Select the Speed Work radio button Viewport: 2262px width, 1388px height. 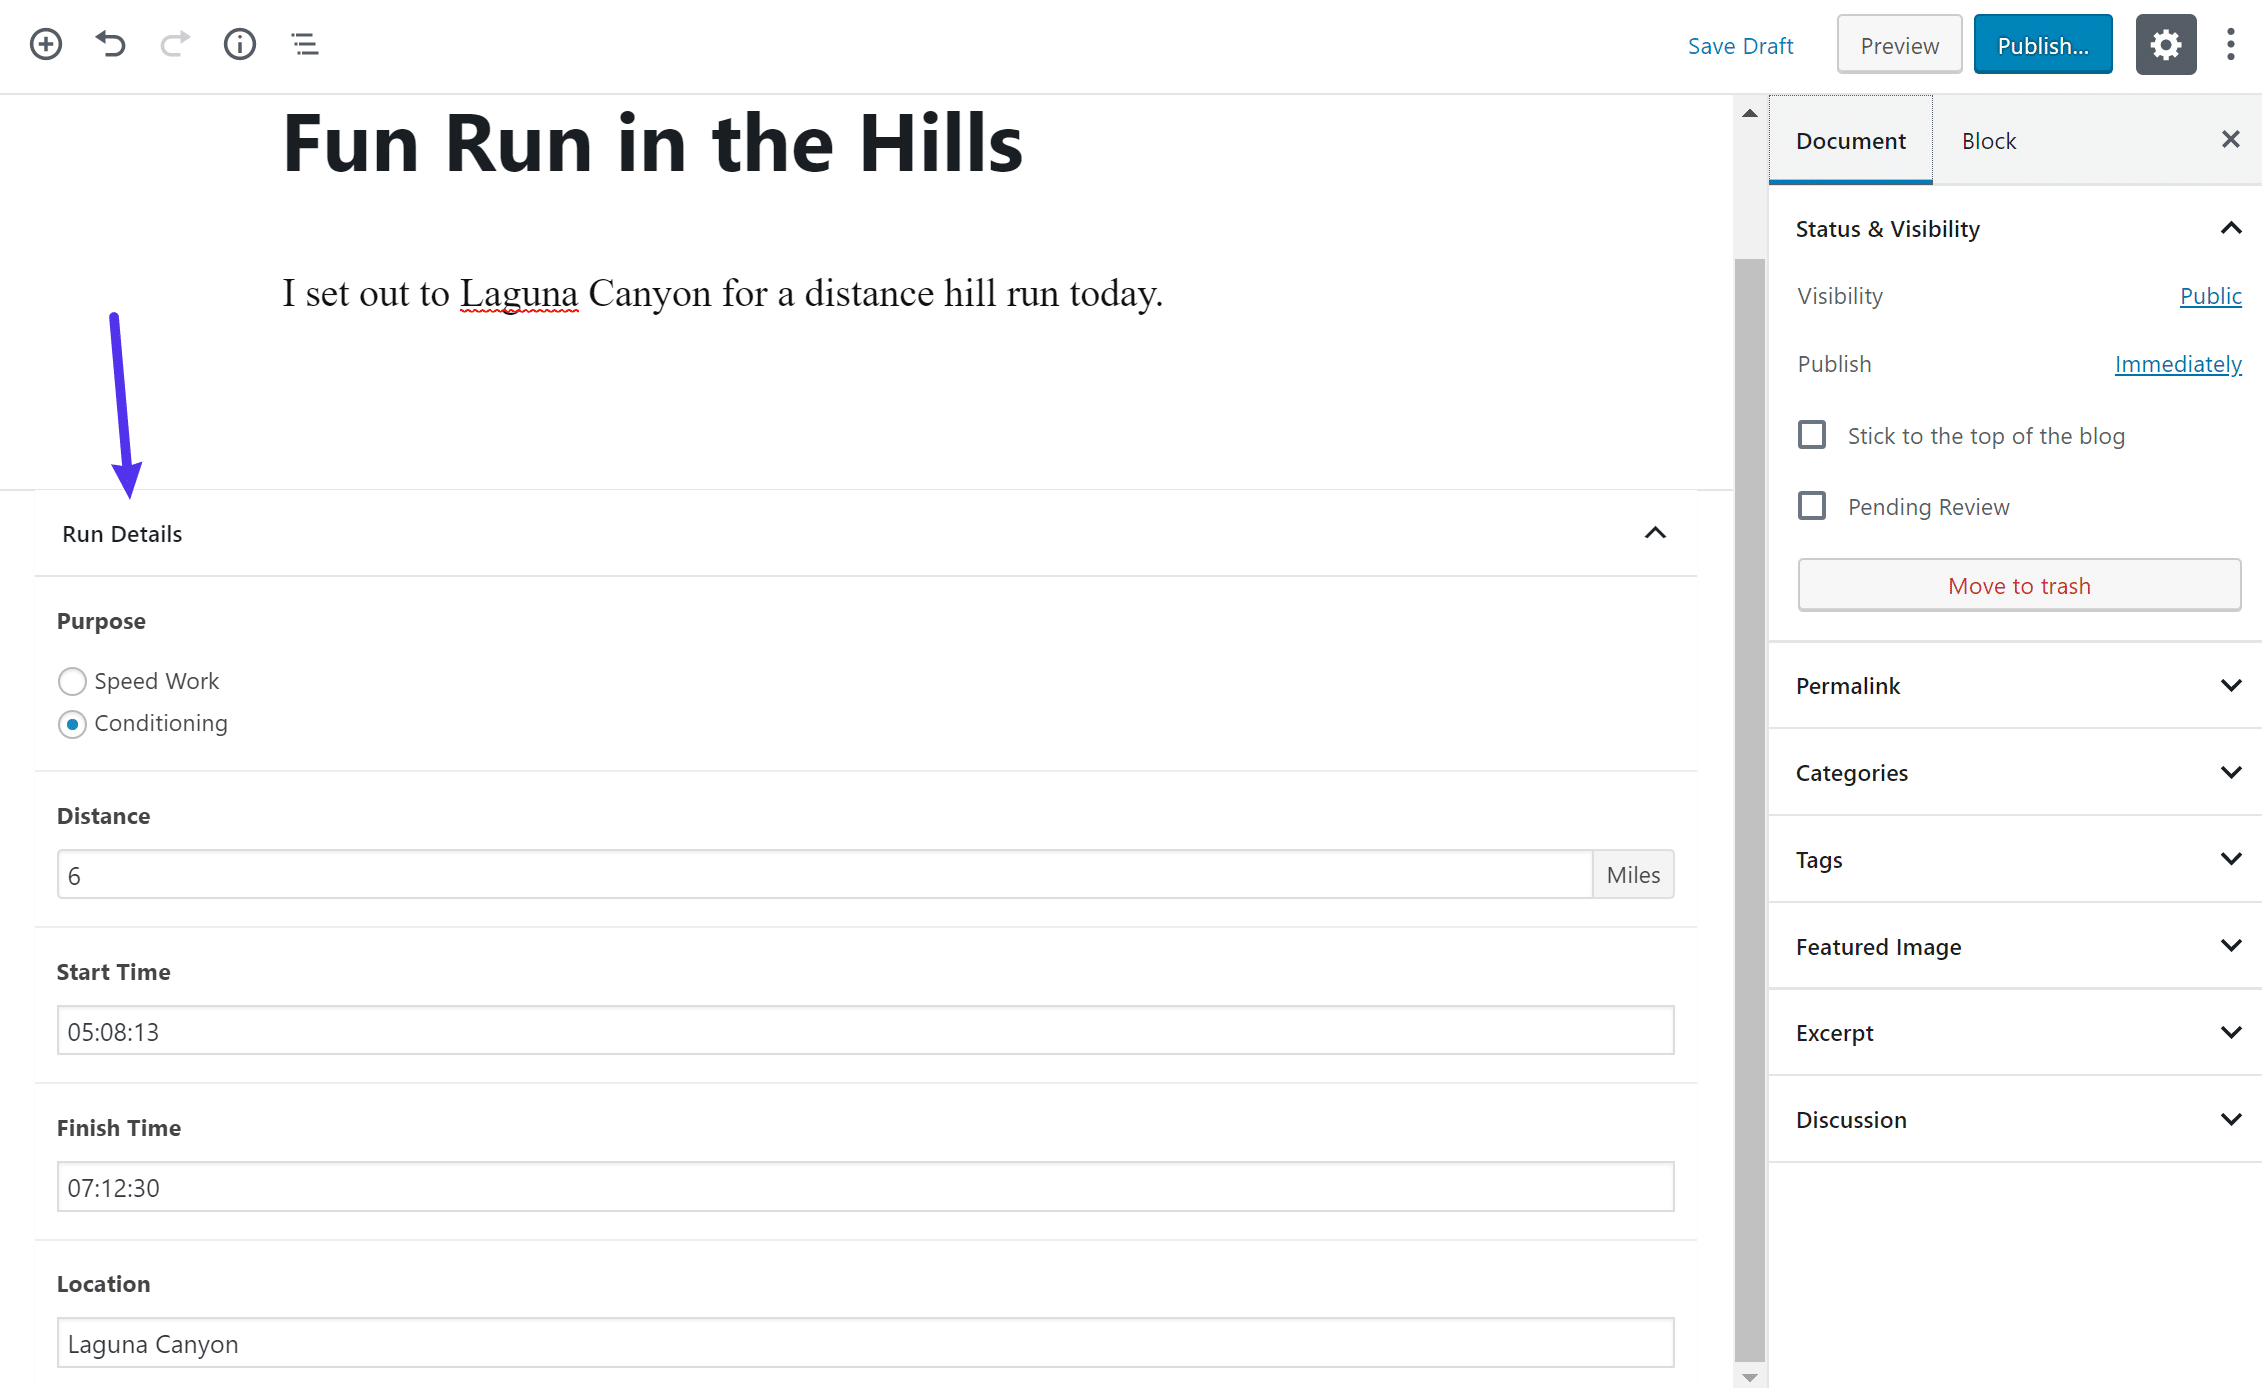(x=73, y=680)
